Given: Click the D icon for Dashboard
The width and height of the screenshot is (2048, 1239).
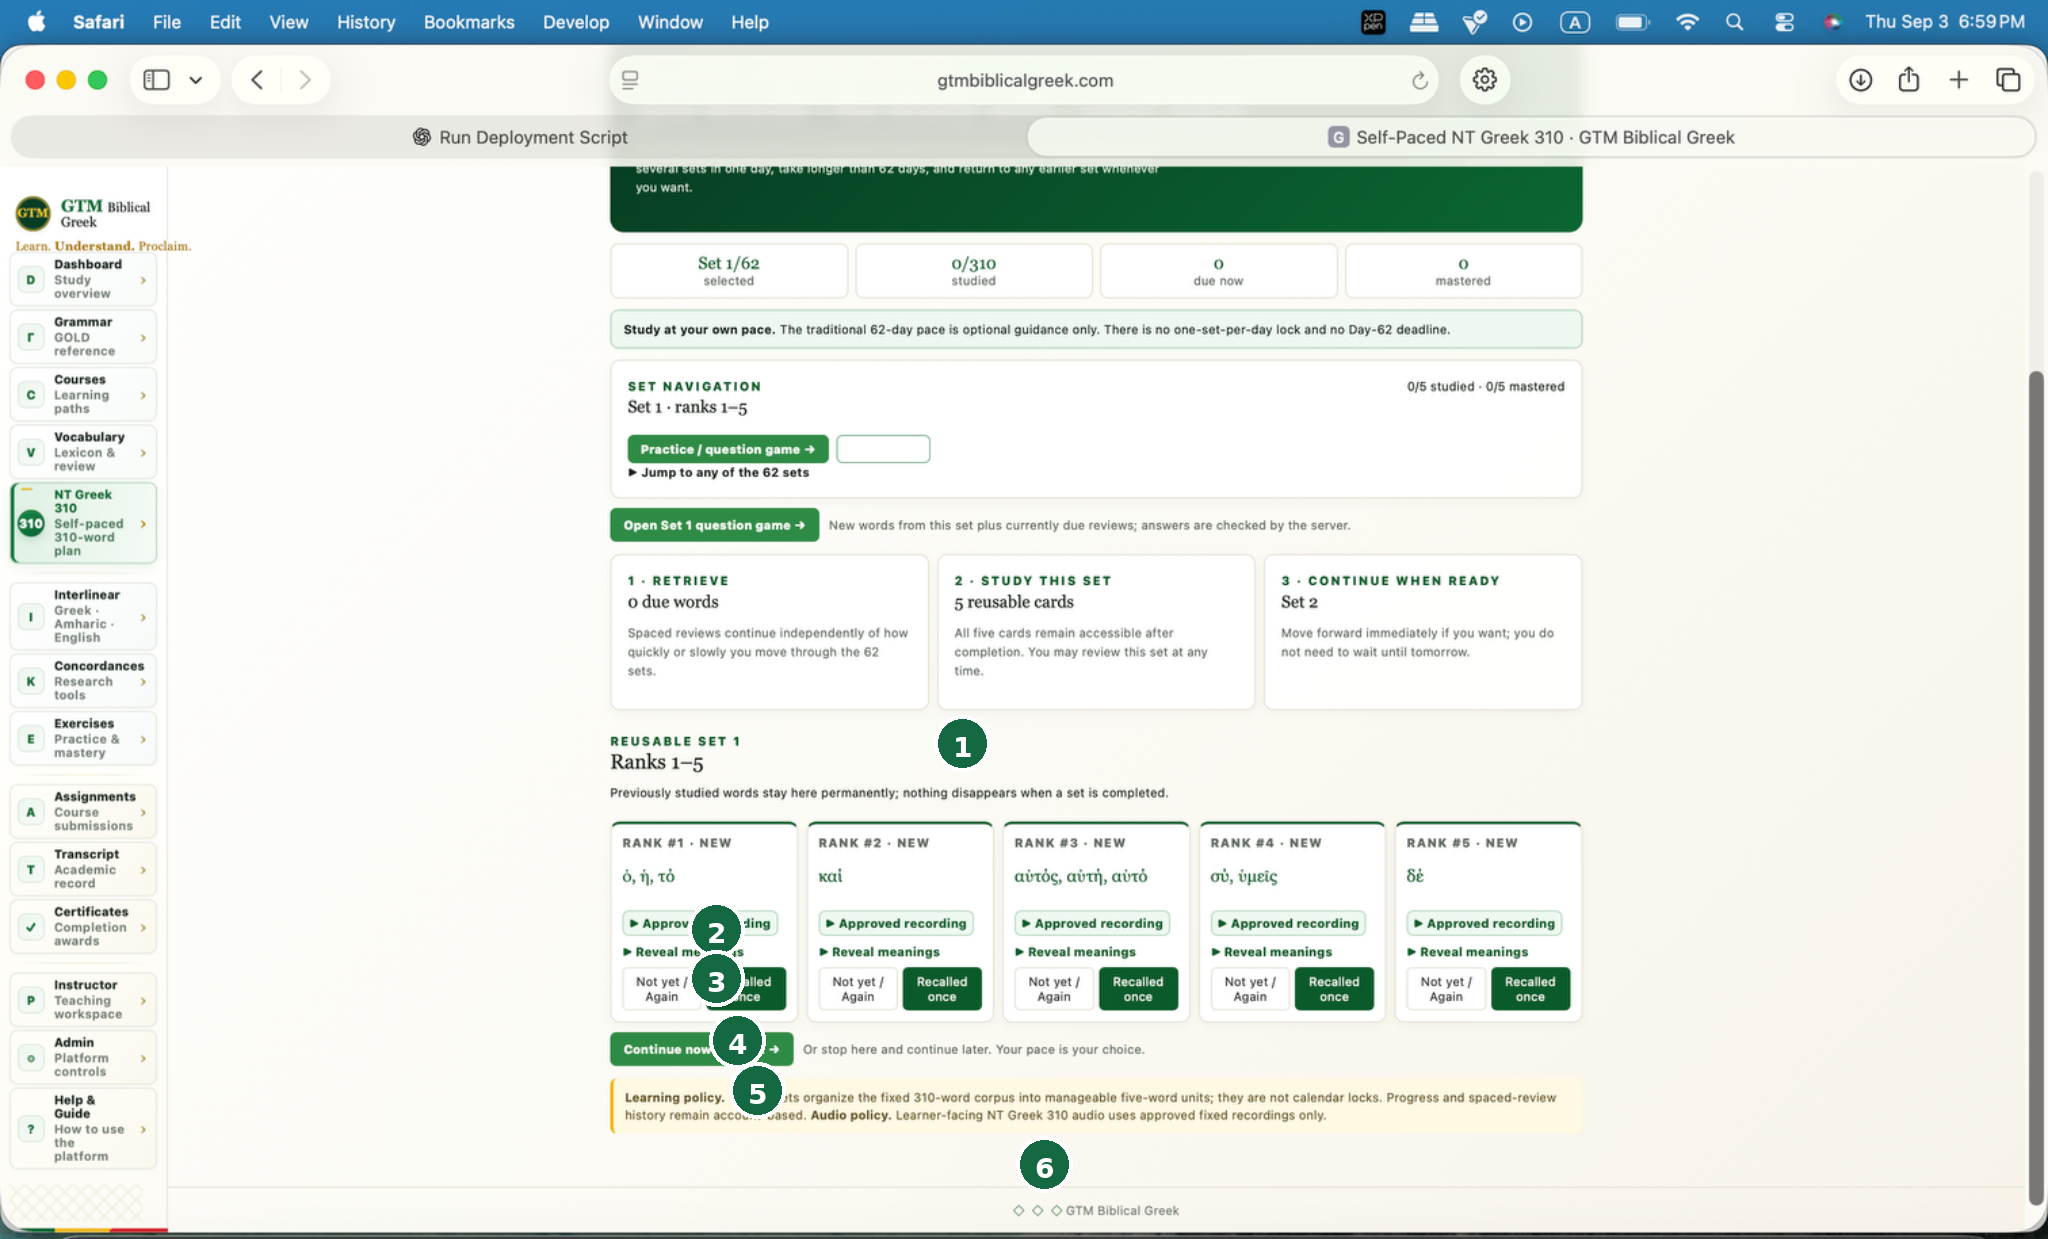Looking at the screenshot, I should [x=31, y=280].
